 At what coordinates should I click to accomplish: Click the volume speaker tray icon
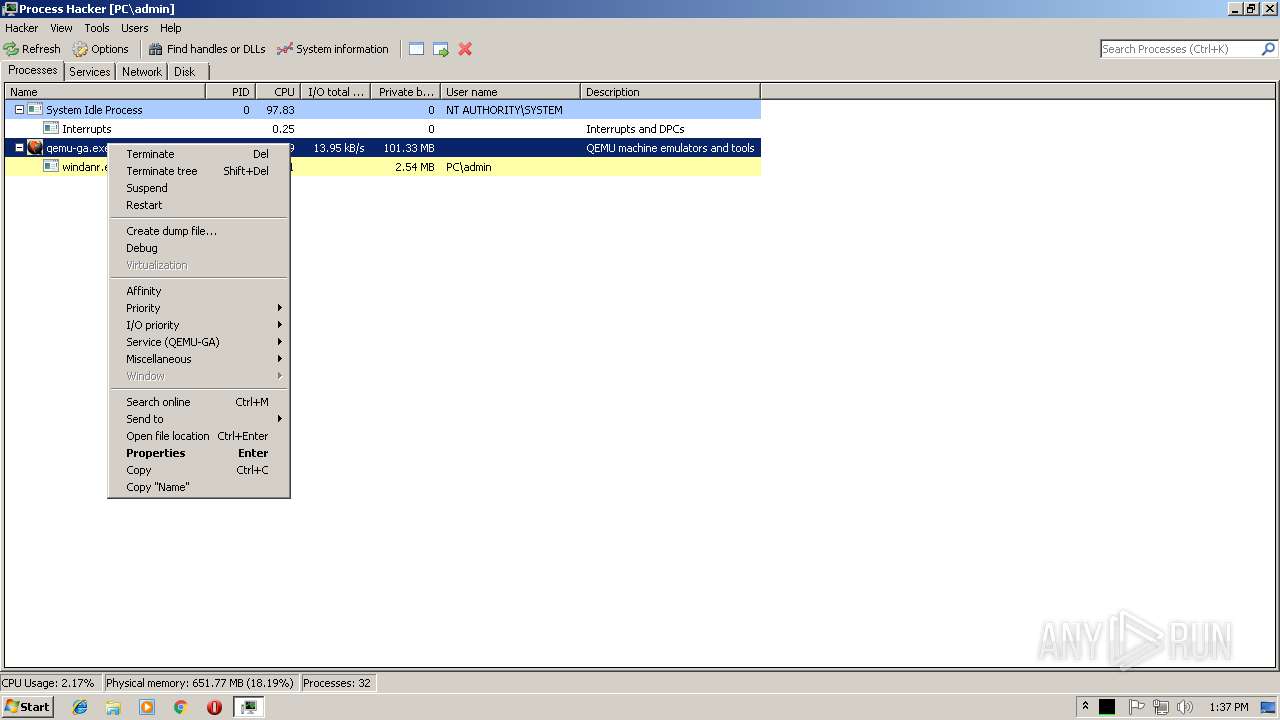click(1185, 707)
